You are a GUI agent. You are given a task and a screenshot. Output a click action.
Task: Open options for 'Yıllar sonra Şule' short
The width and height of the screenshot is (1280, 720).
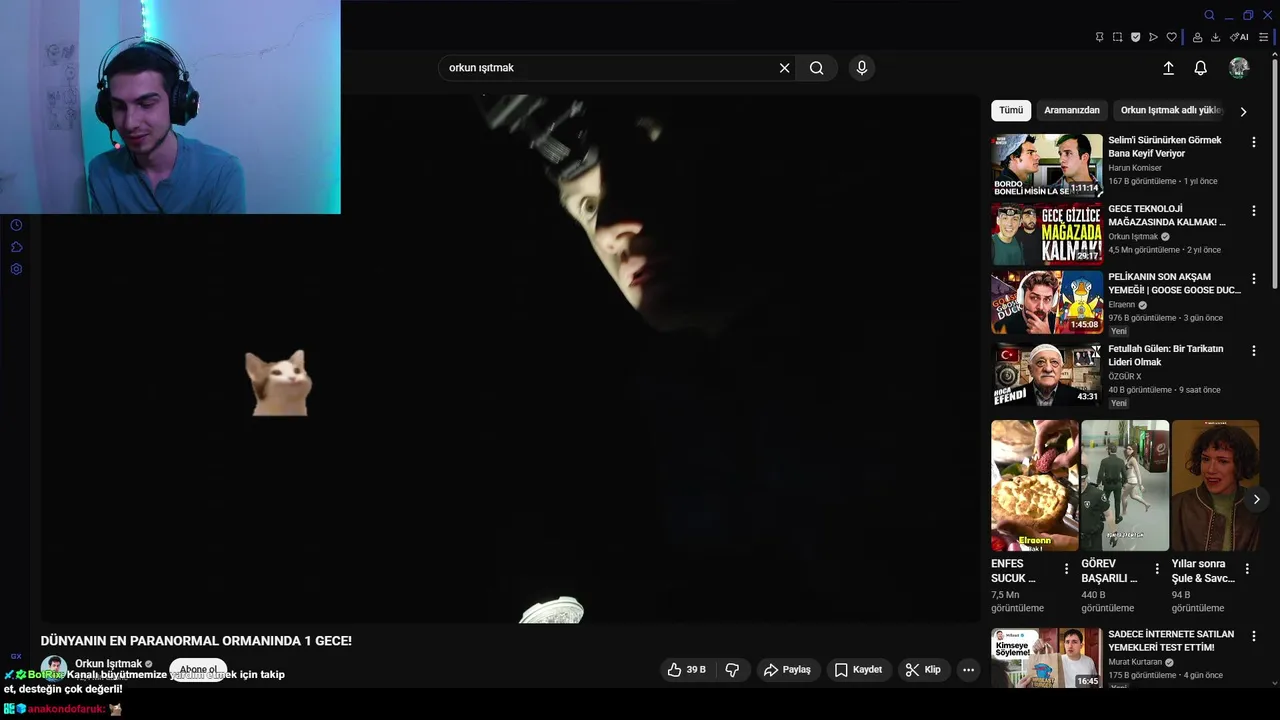coord(1246,568)
